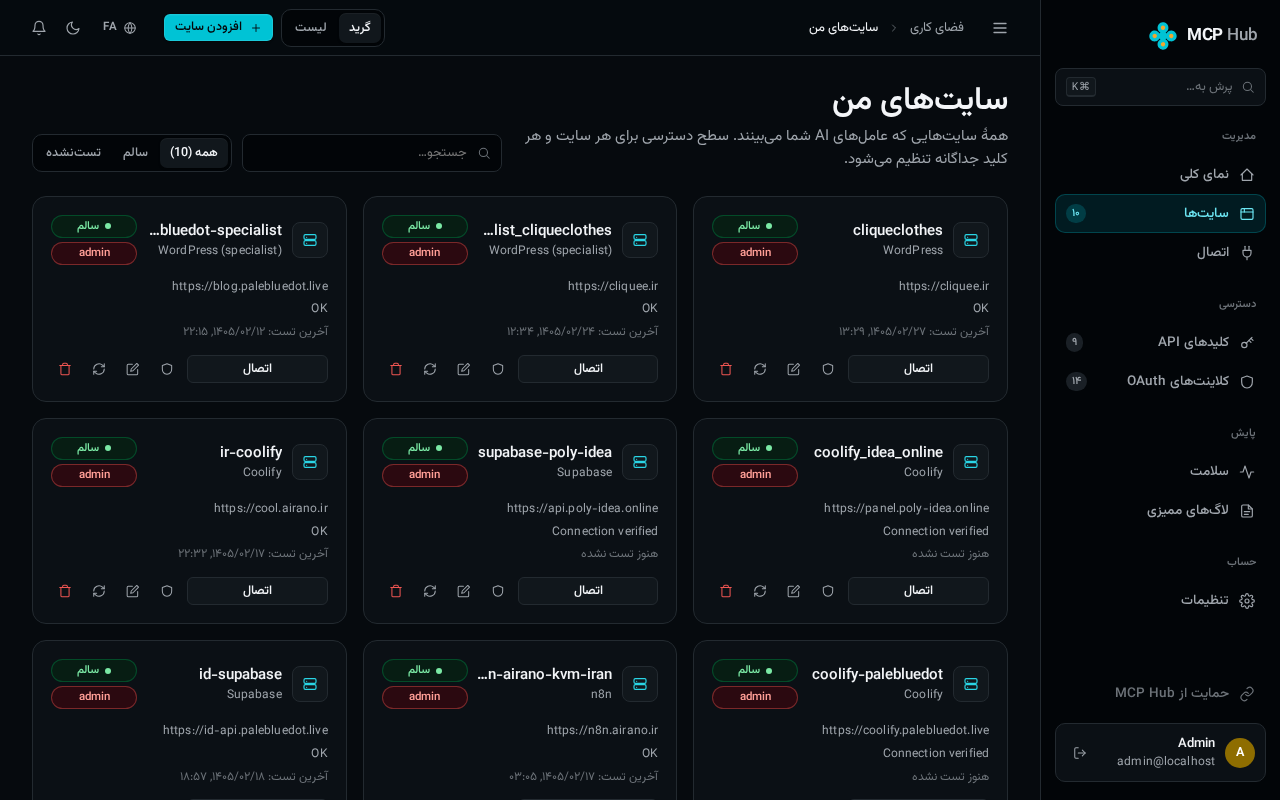
Task: Select the blog.palebluedot.live URL text
Action: pos(250,286)
